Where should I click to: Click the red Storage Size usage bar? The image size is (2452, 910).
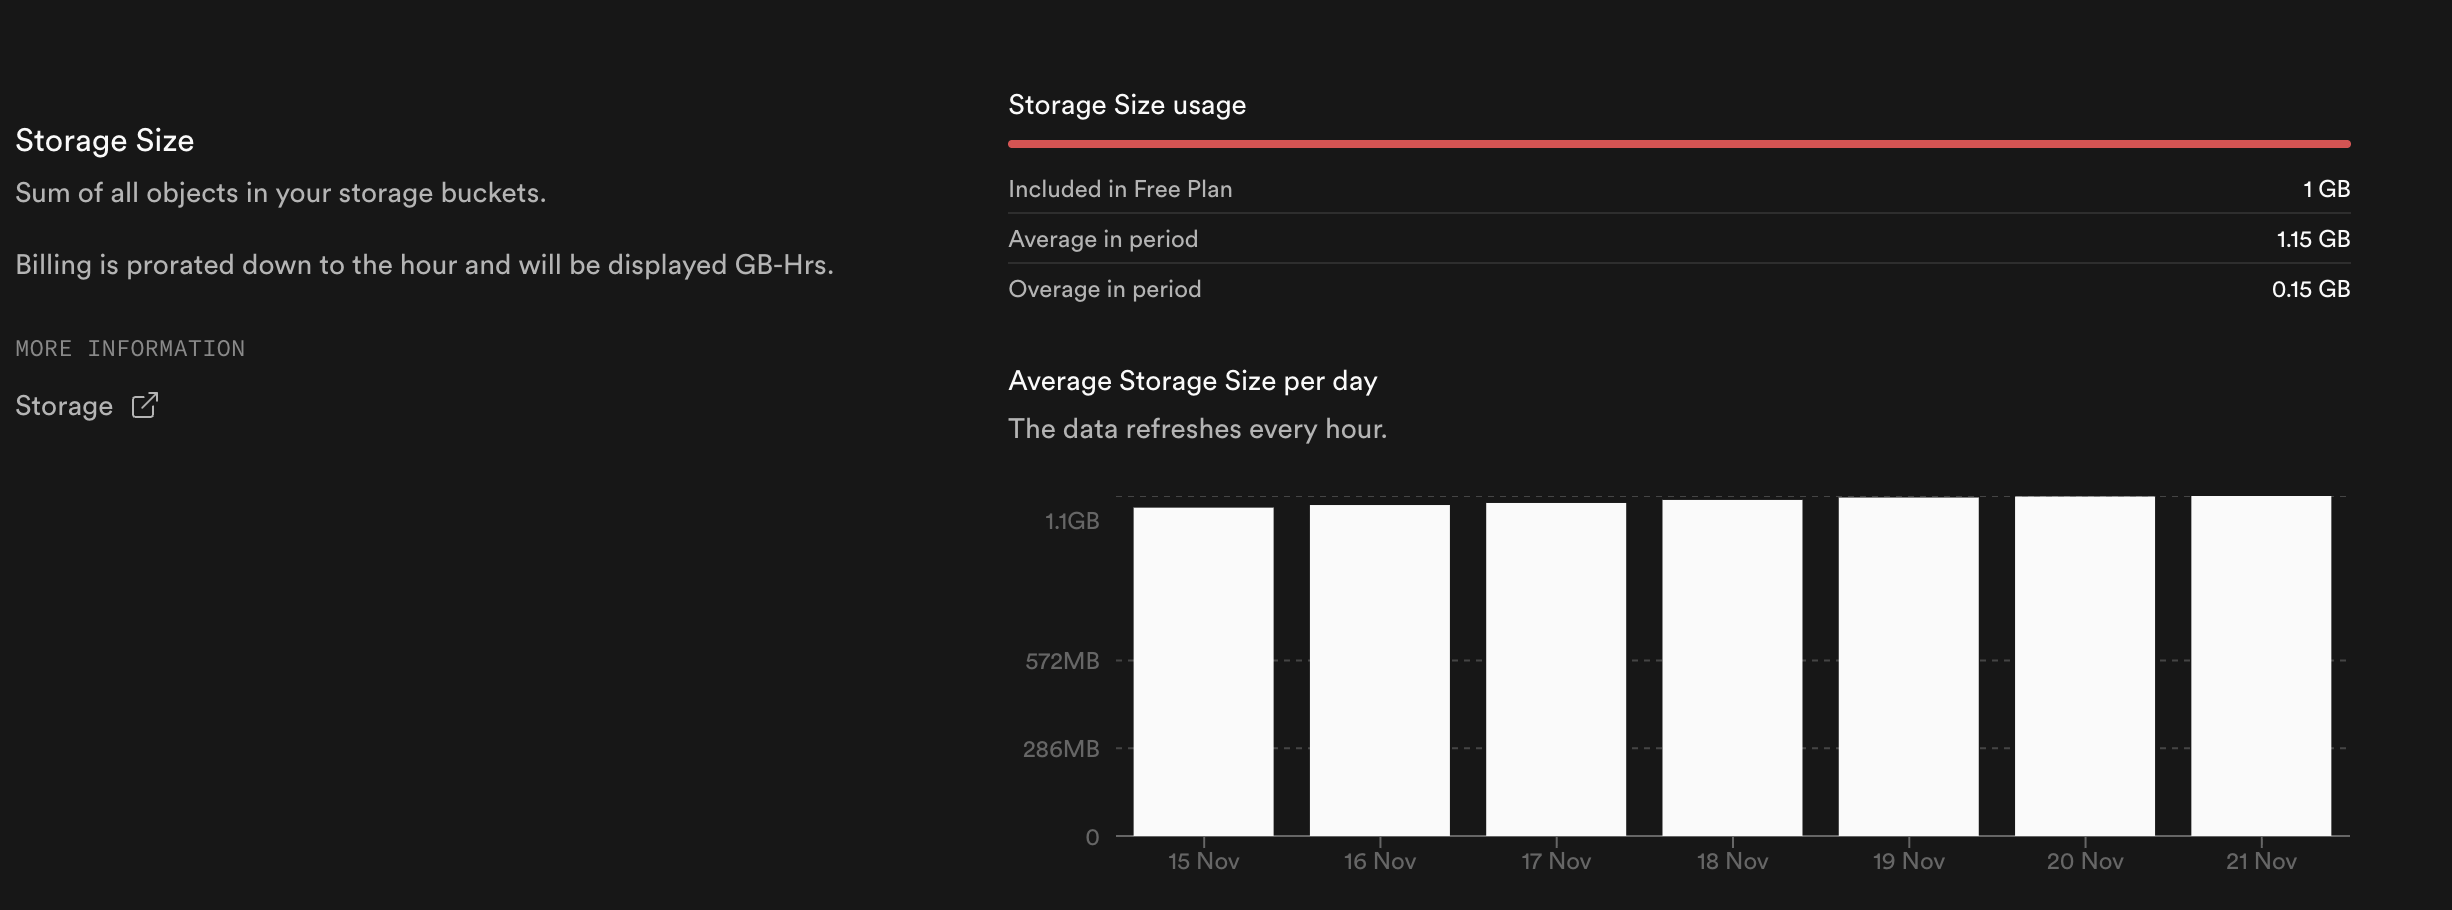click(1678, 144)
